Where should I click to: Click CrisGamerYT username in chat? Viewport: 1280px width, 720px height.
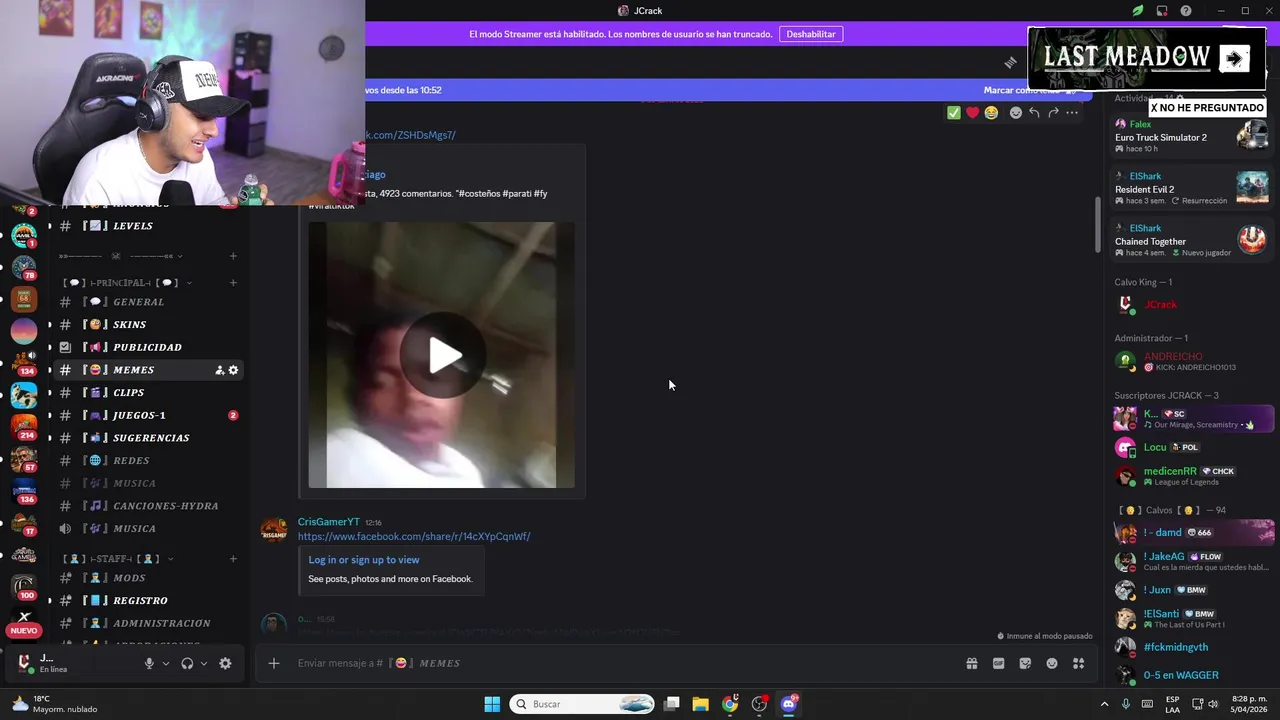tap(329, 522)
